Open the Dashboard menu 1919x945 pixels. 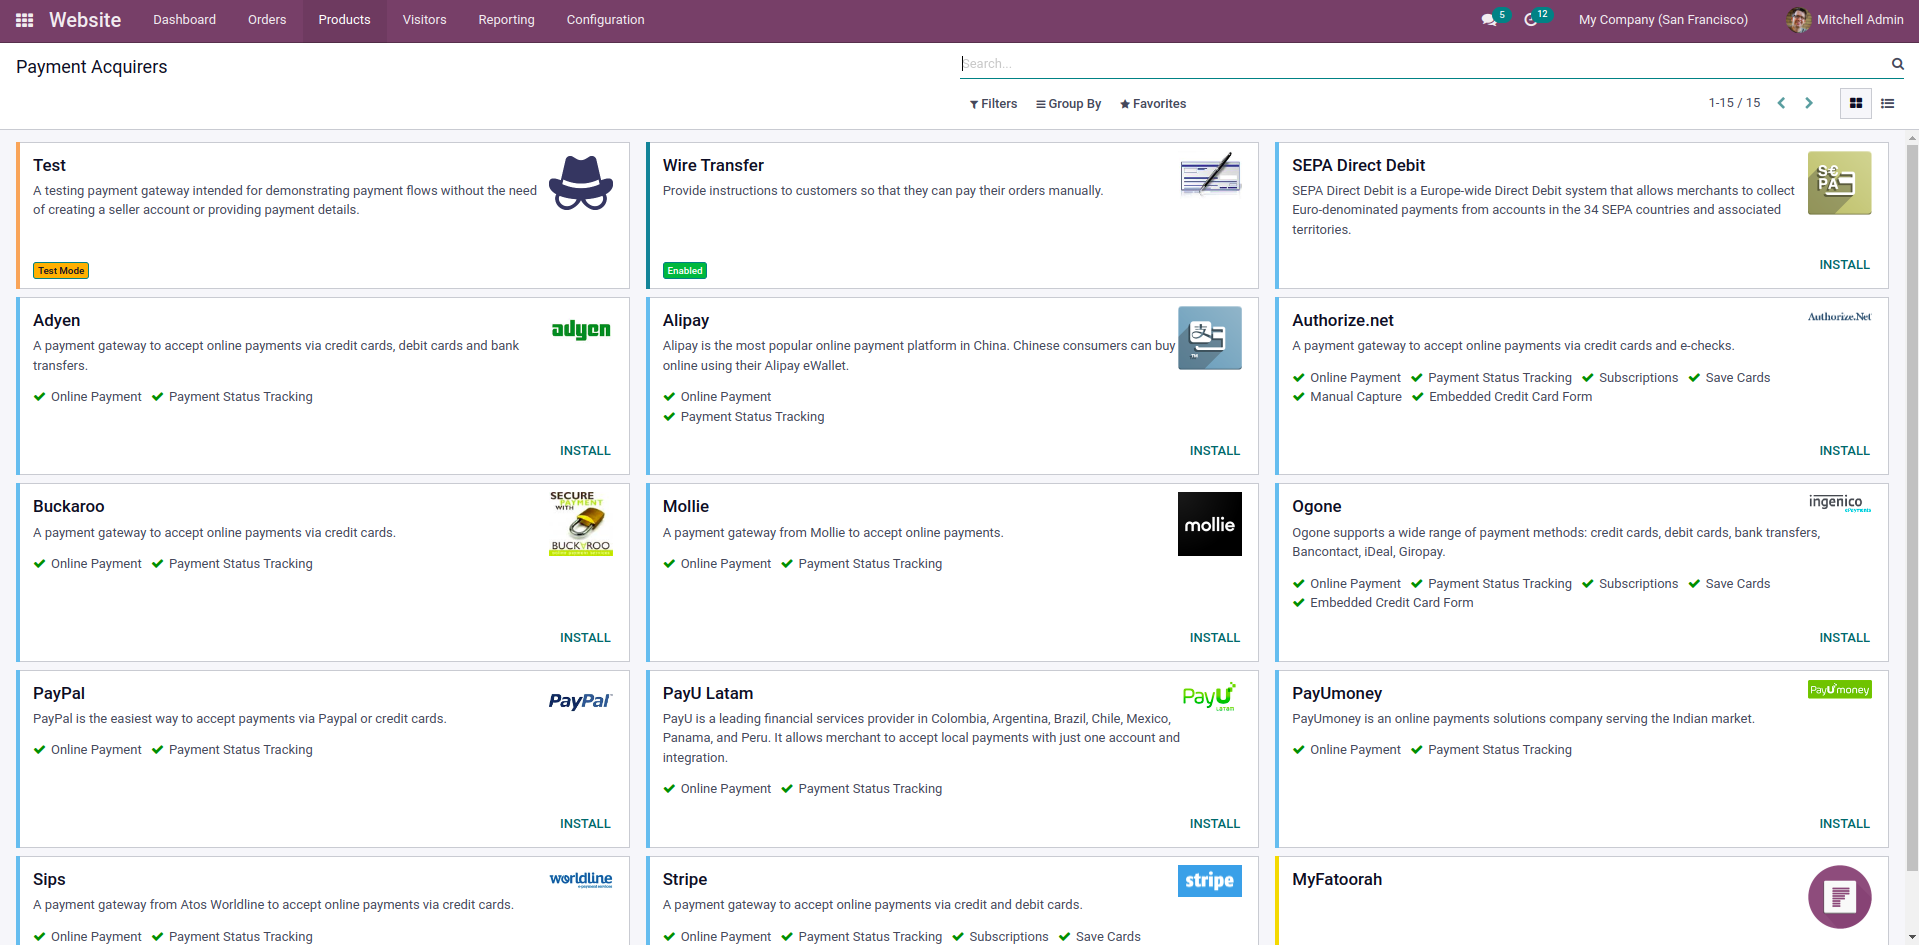[184, 20]
